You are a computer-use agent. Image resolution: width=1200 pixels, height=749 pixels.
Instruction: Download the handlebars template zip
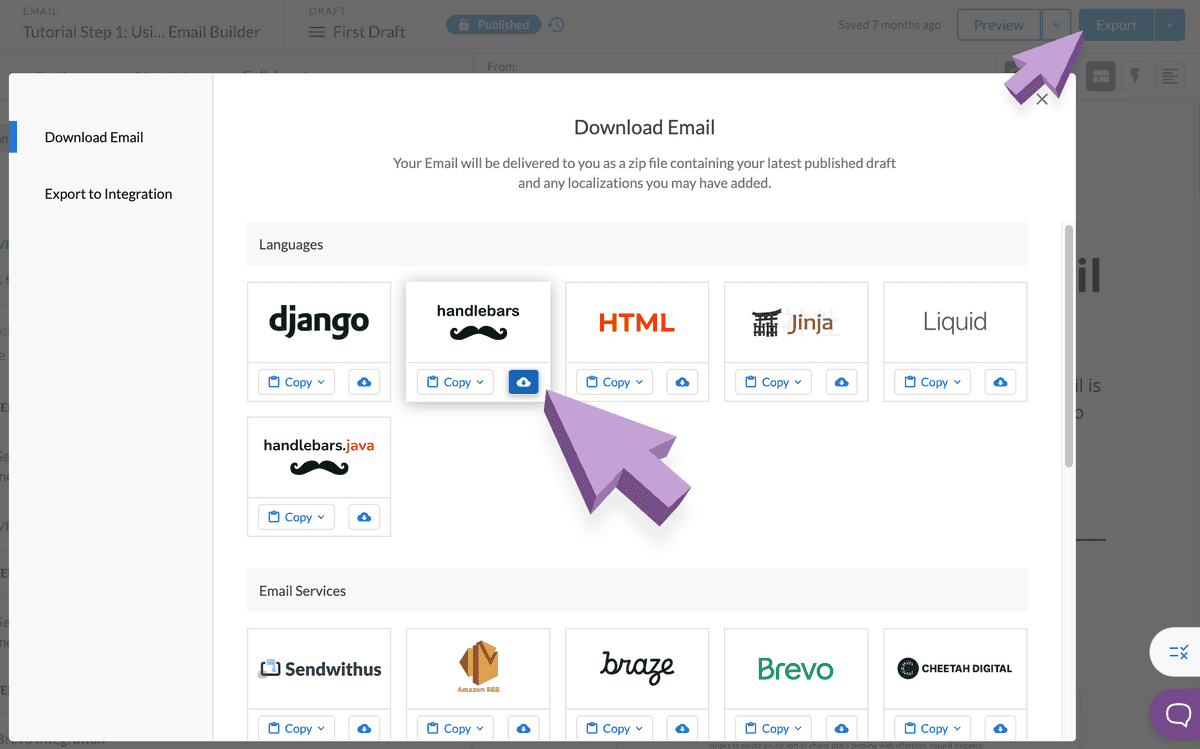(x=523, y=382)
